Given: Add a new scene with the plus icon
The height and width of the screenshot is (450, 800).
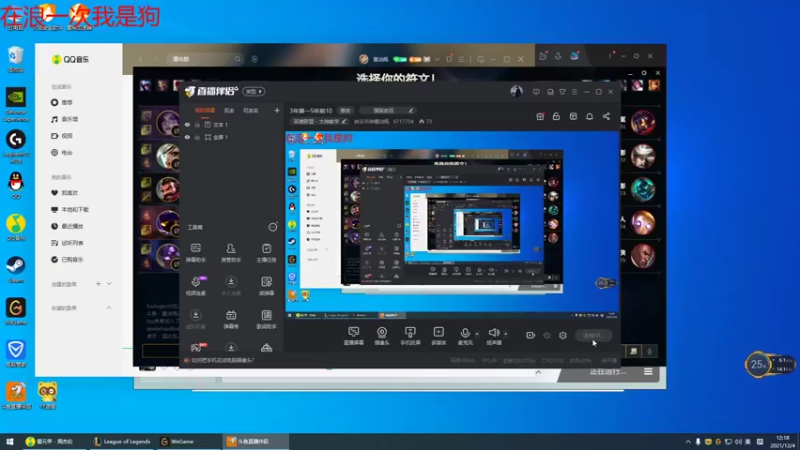Looking at the screenshot, I should click(277, 110).
